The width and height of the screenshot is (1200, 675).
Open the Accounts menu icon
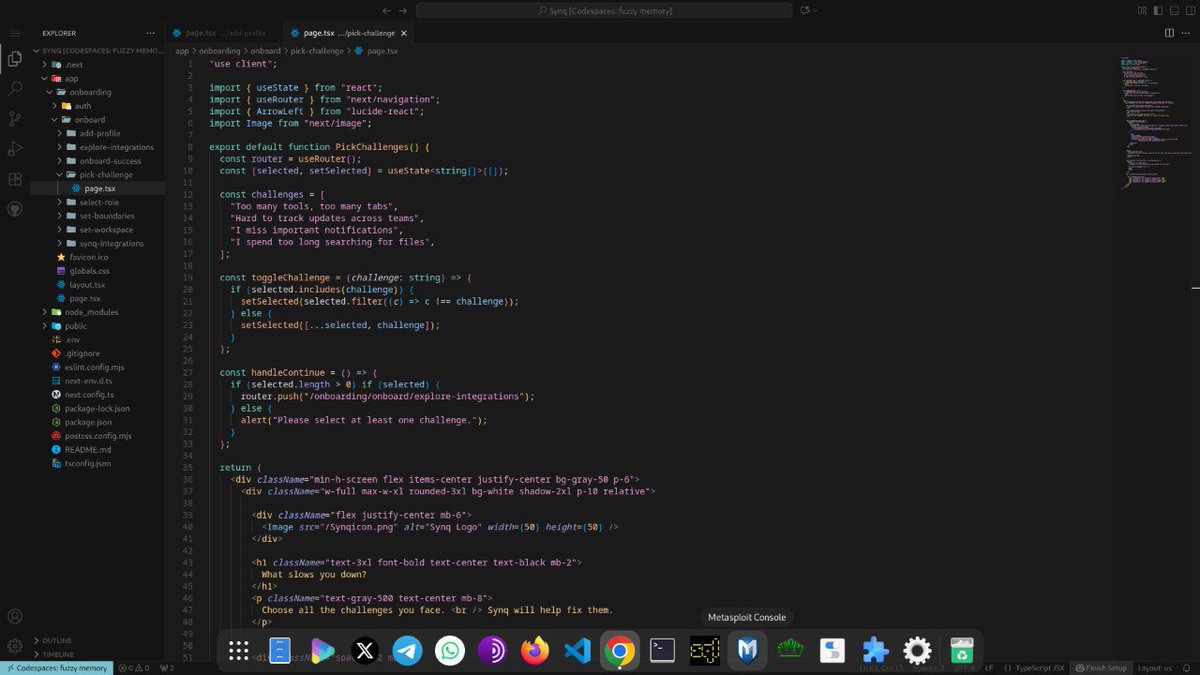(15, 617)
